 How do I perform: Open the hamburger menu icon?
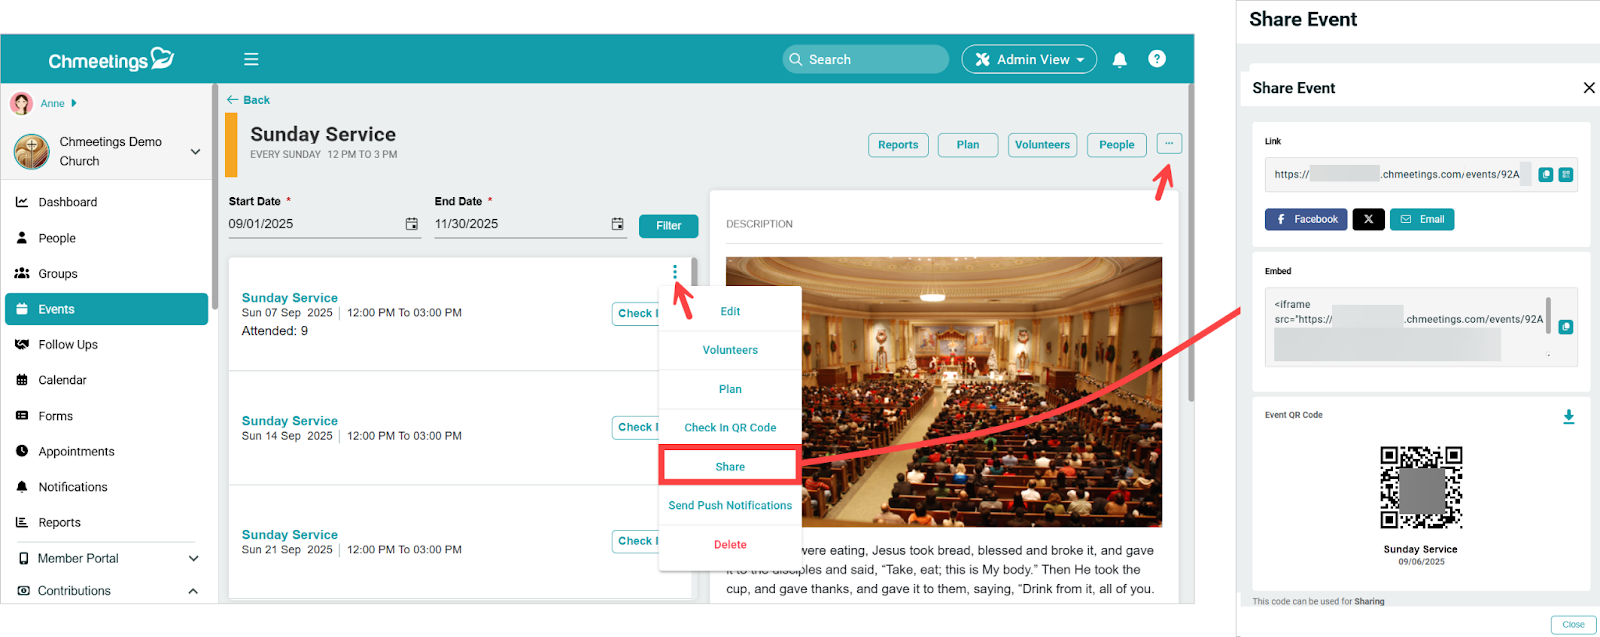point(251,60)
